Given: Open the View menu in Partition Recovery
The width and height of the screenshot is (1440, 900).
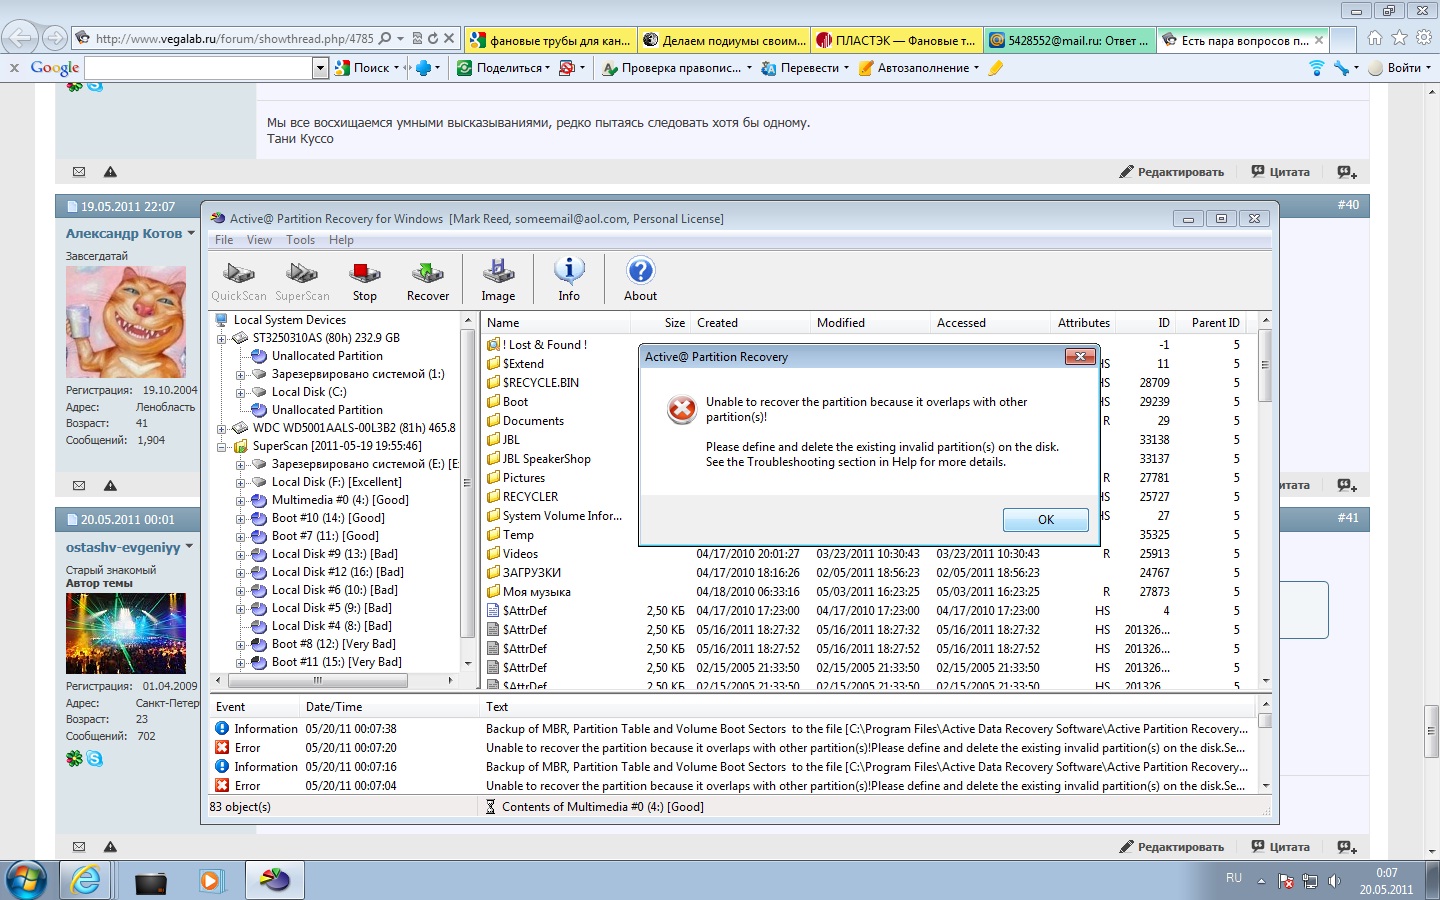Looking at the screenshot, I should coord(259,240).
